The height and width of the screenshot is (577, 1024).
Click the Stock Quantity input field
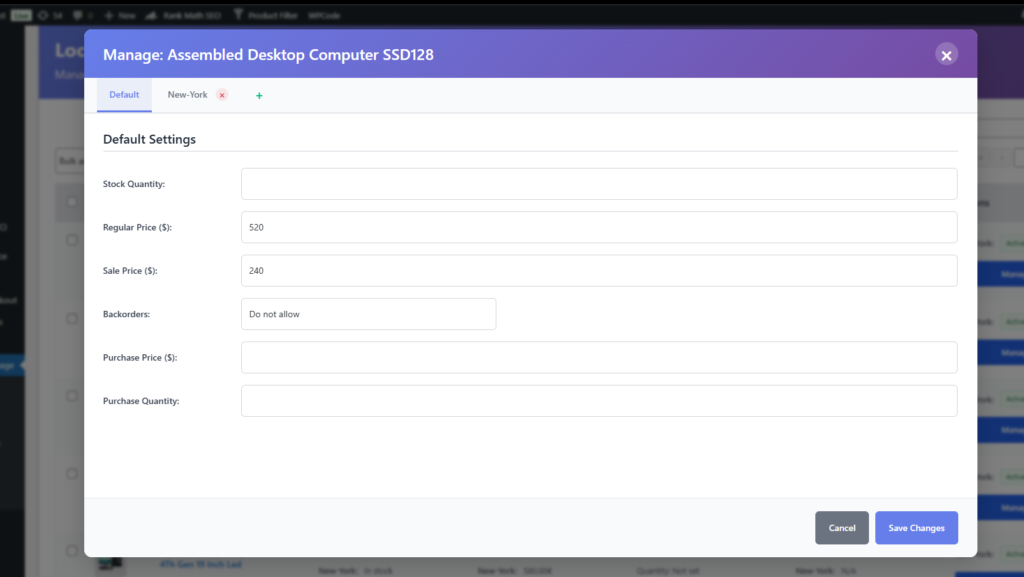598,184
